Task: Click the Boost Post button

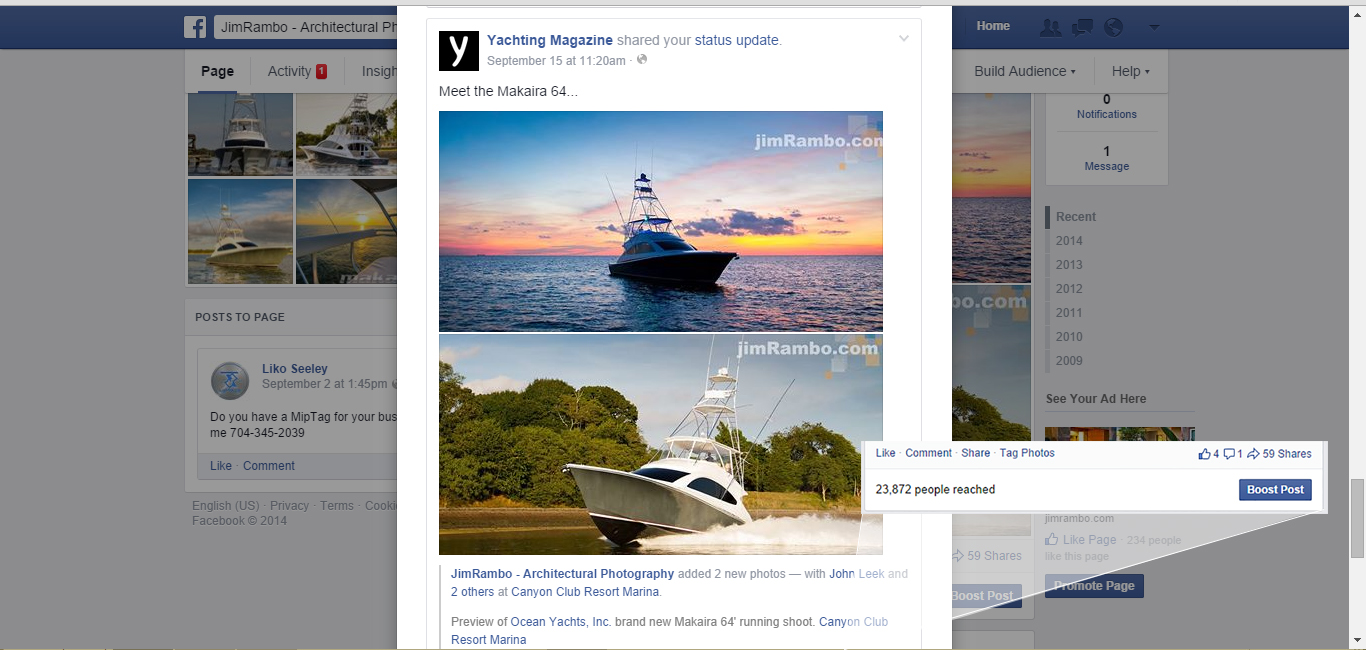Action: 1276,490
